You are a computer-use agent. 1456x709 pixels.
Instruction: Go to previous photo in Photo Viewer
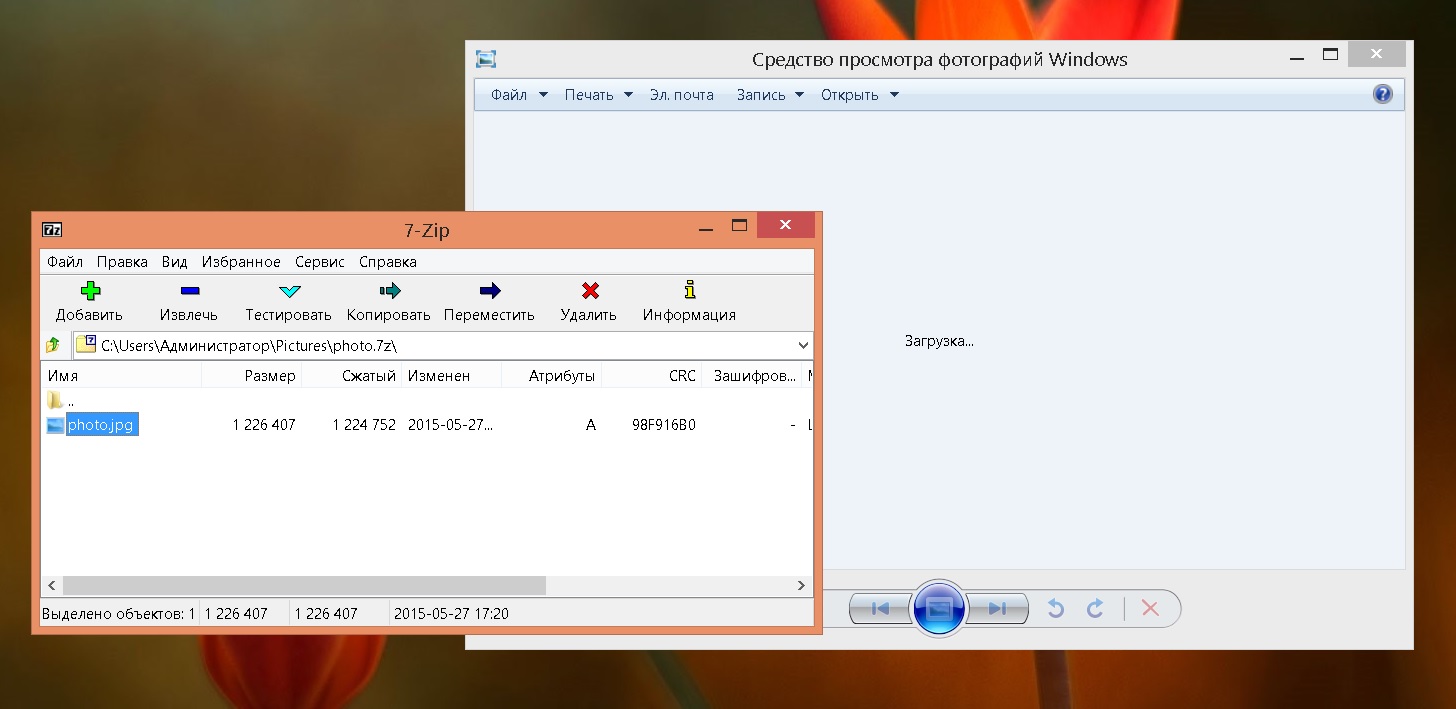coord(880,608)
